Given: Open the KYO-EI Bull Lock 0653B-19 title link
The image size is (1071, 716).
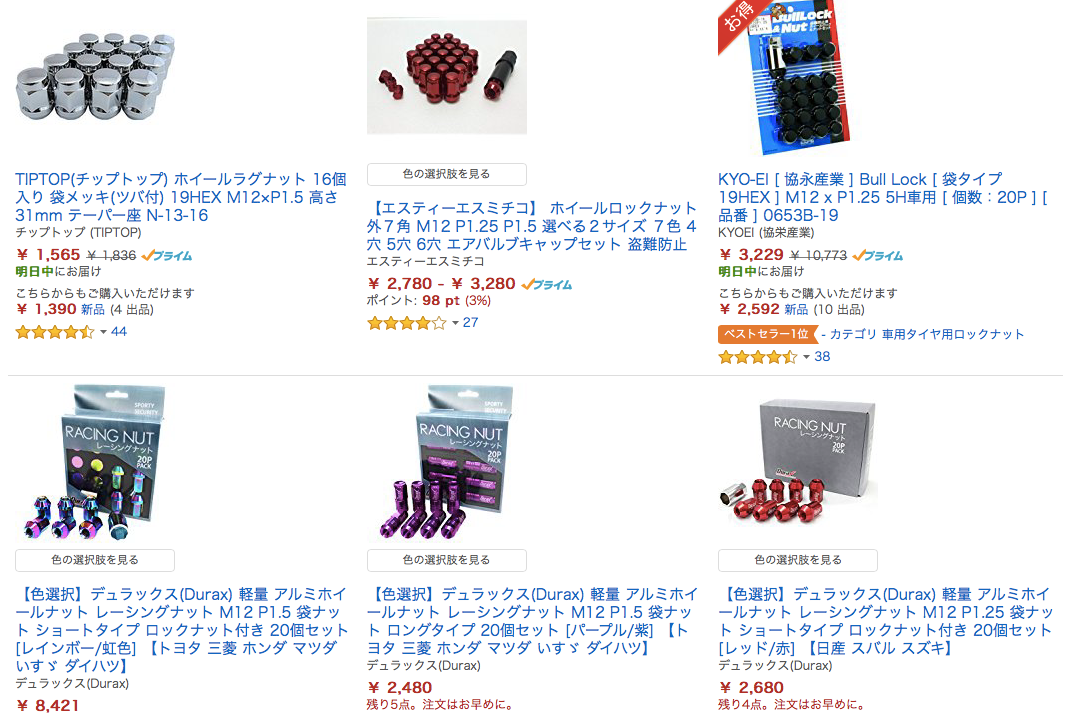Looking at the screenshot, I should pyautogui.click(x=882, y=197).
